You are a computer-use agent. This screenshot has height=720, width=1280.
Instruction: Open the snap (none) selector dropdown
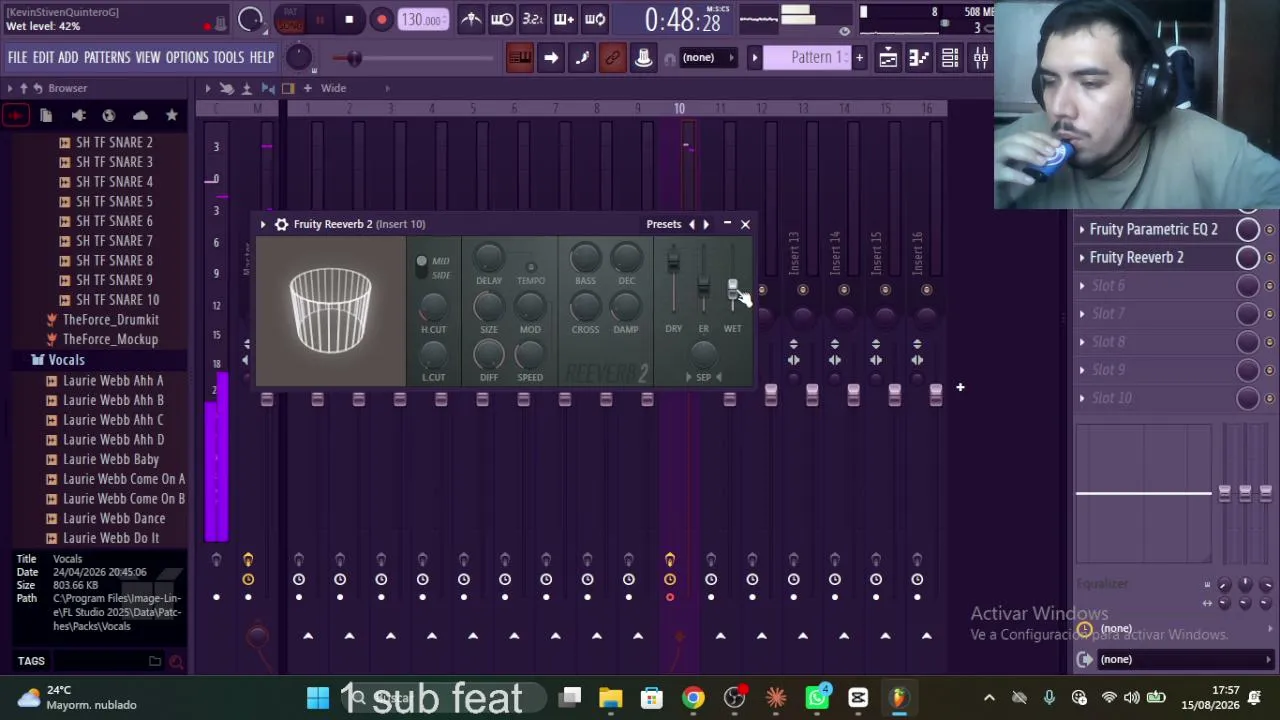coord(707,58)
